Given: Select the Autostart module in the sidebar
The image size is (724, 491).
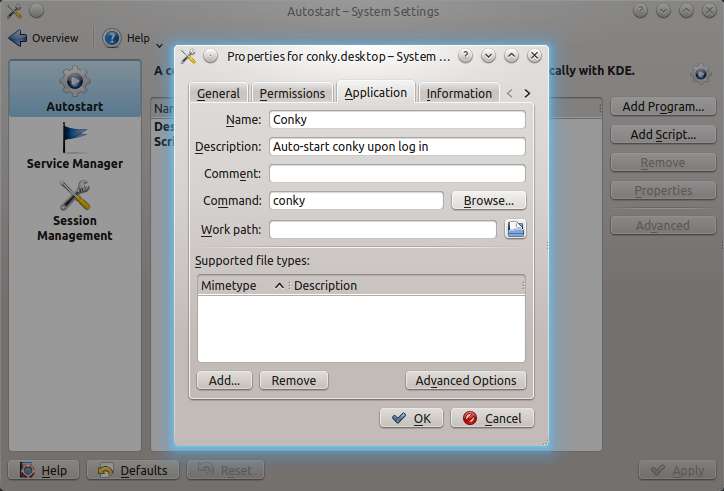Looking at the screenshot, I should pos(75,89).
